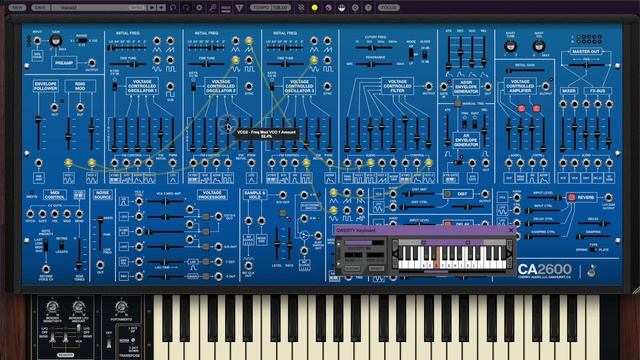The width and height of the screenshot is (640, 360).
Task: Click the redo arrow in the top toolbar
Action: [x=186, y=7]
